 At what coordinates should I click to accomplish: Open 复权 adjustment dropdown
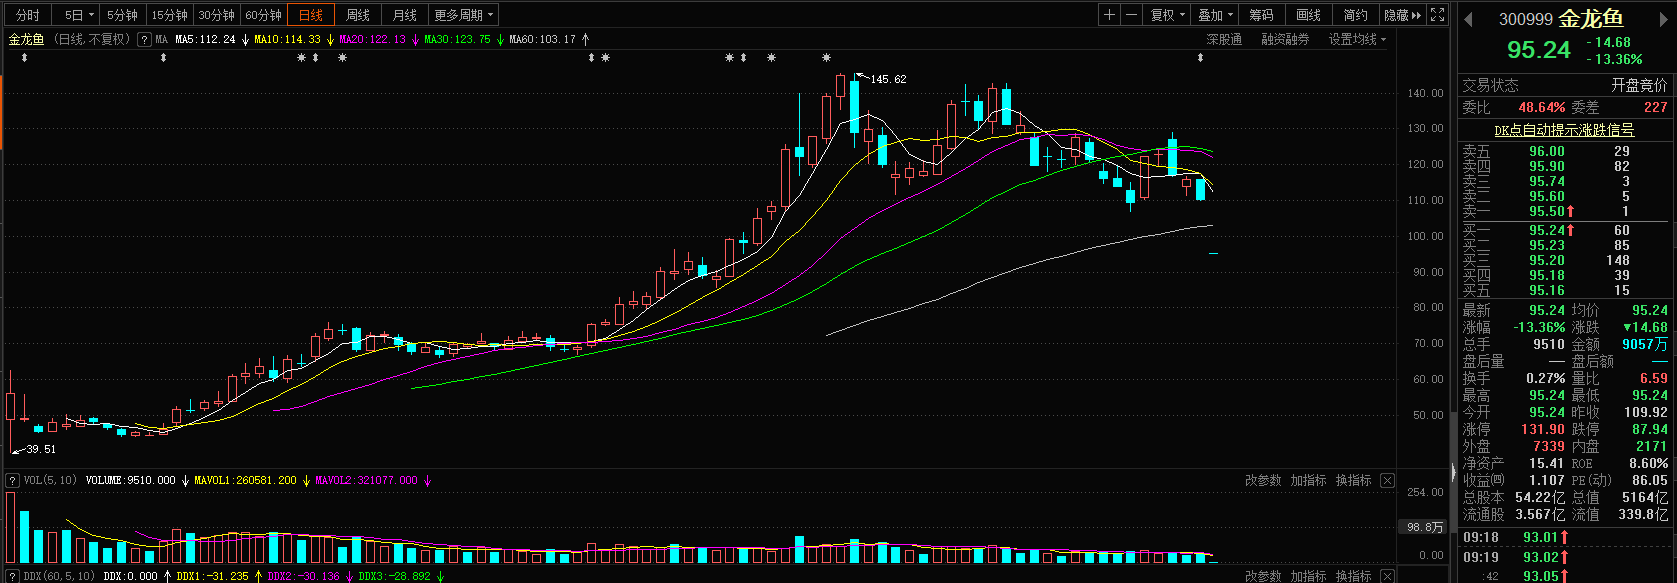[x=1167, y=15]
